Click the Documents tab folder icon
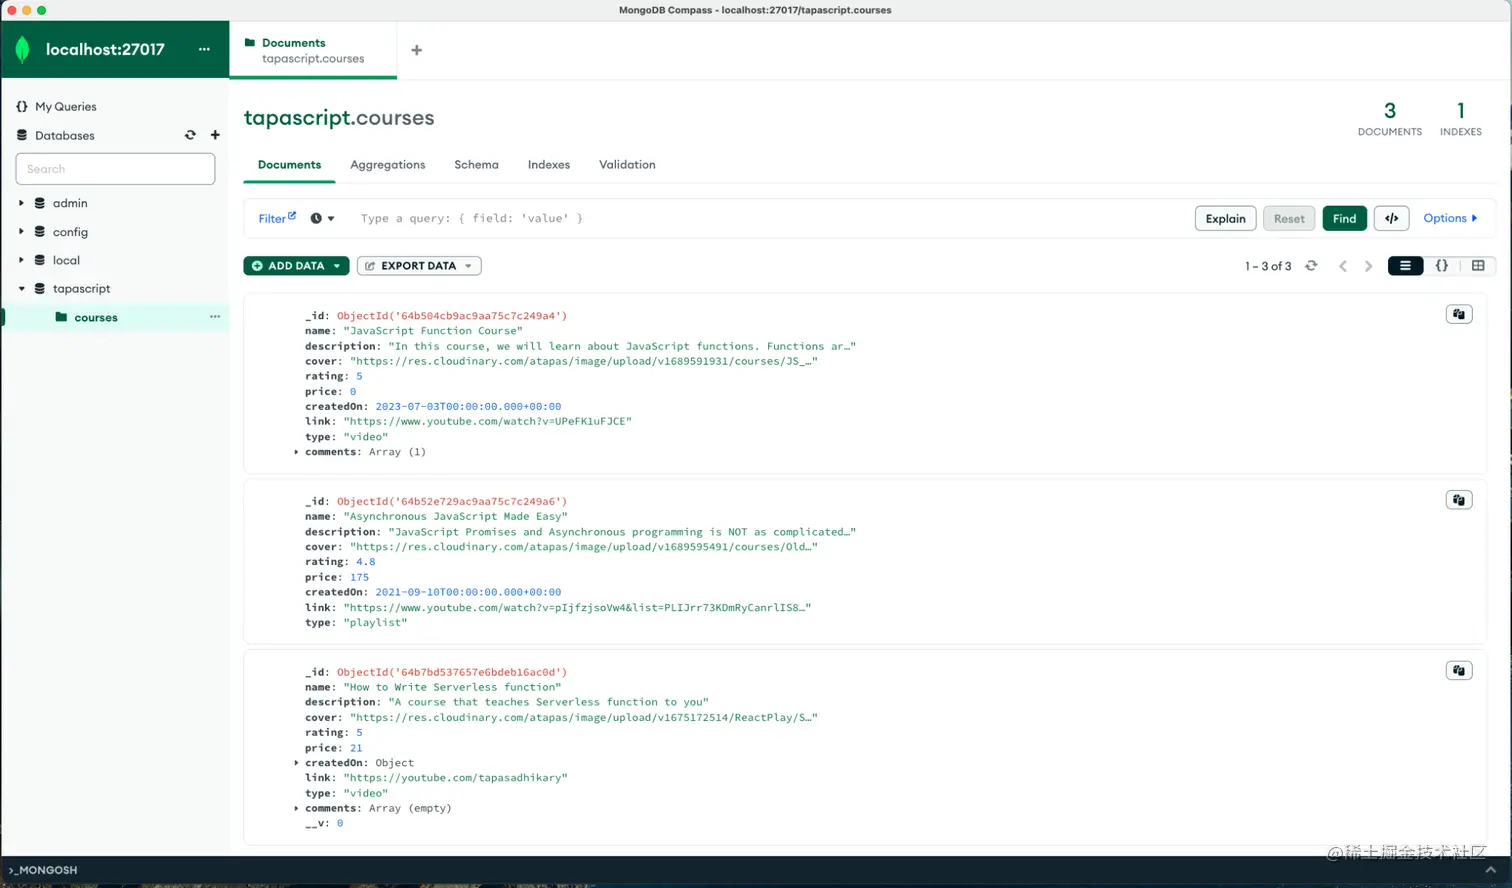The height and width of the screenshot is (888, 1512). coord(250,43)
